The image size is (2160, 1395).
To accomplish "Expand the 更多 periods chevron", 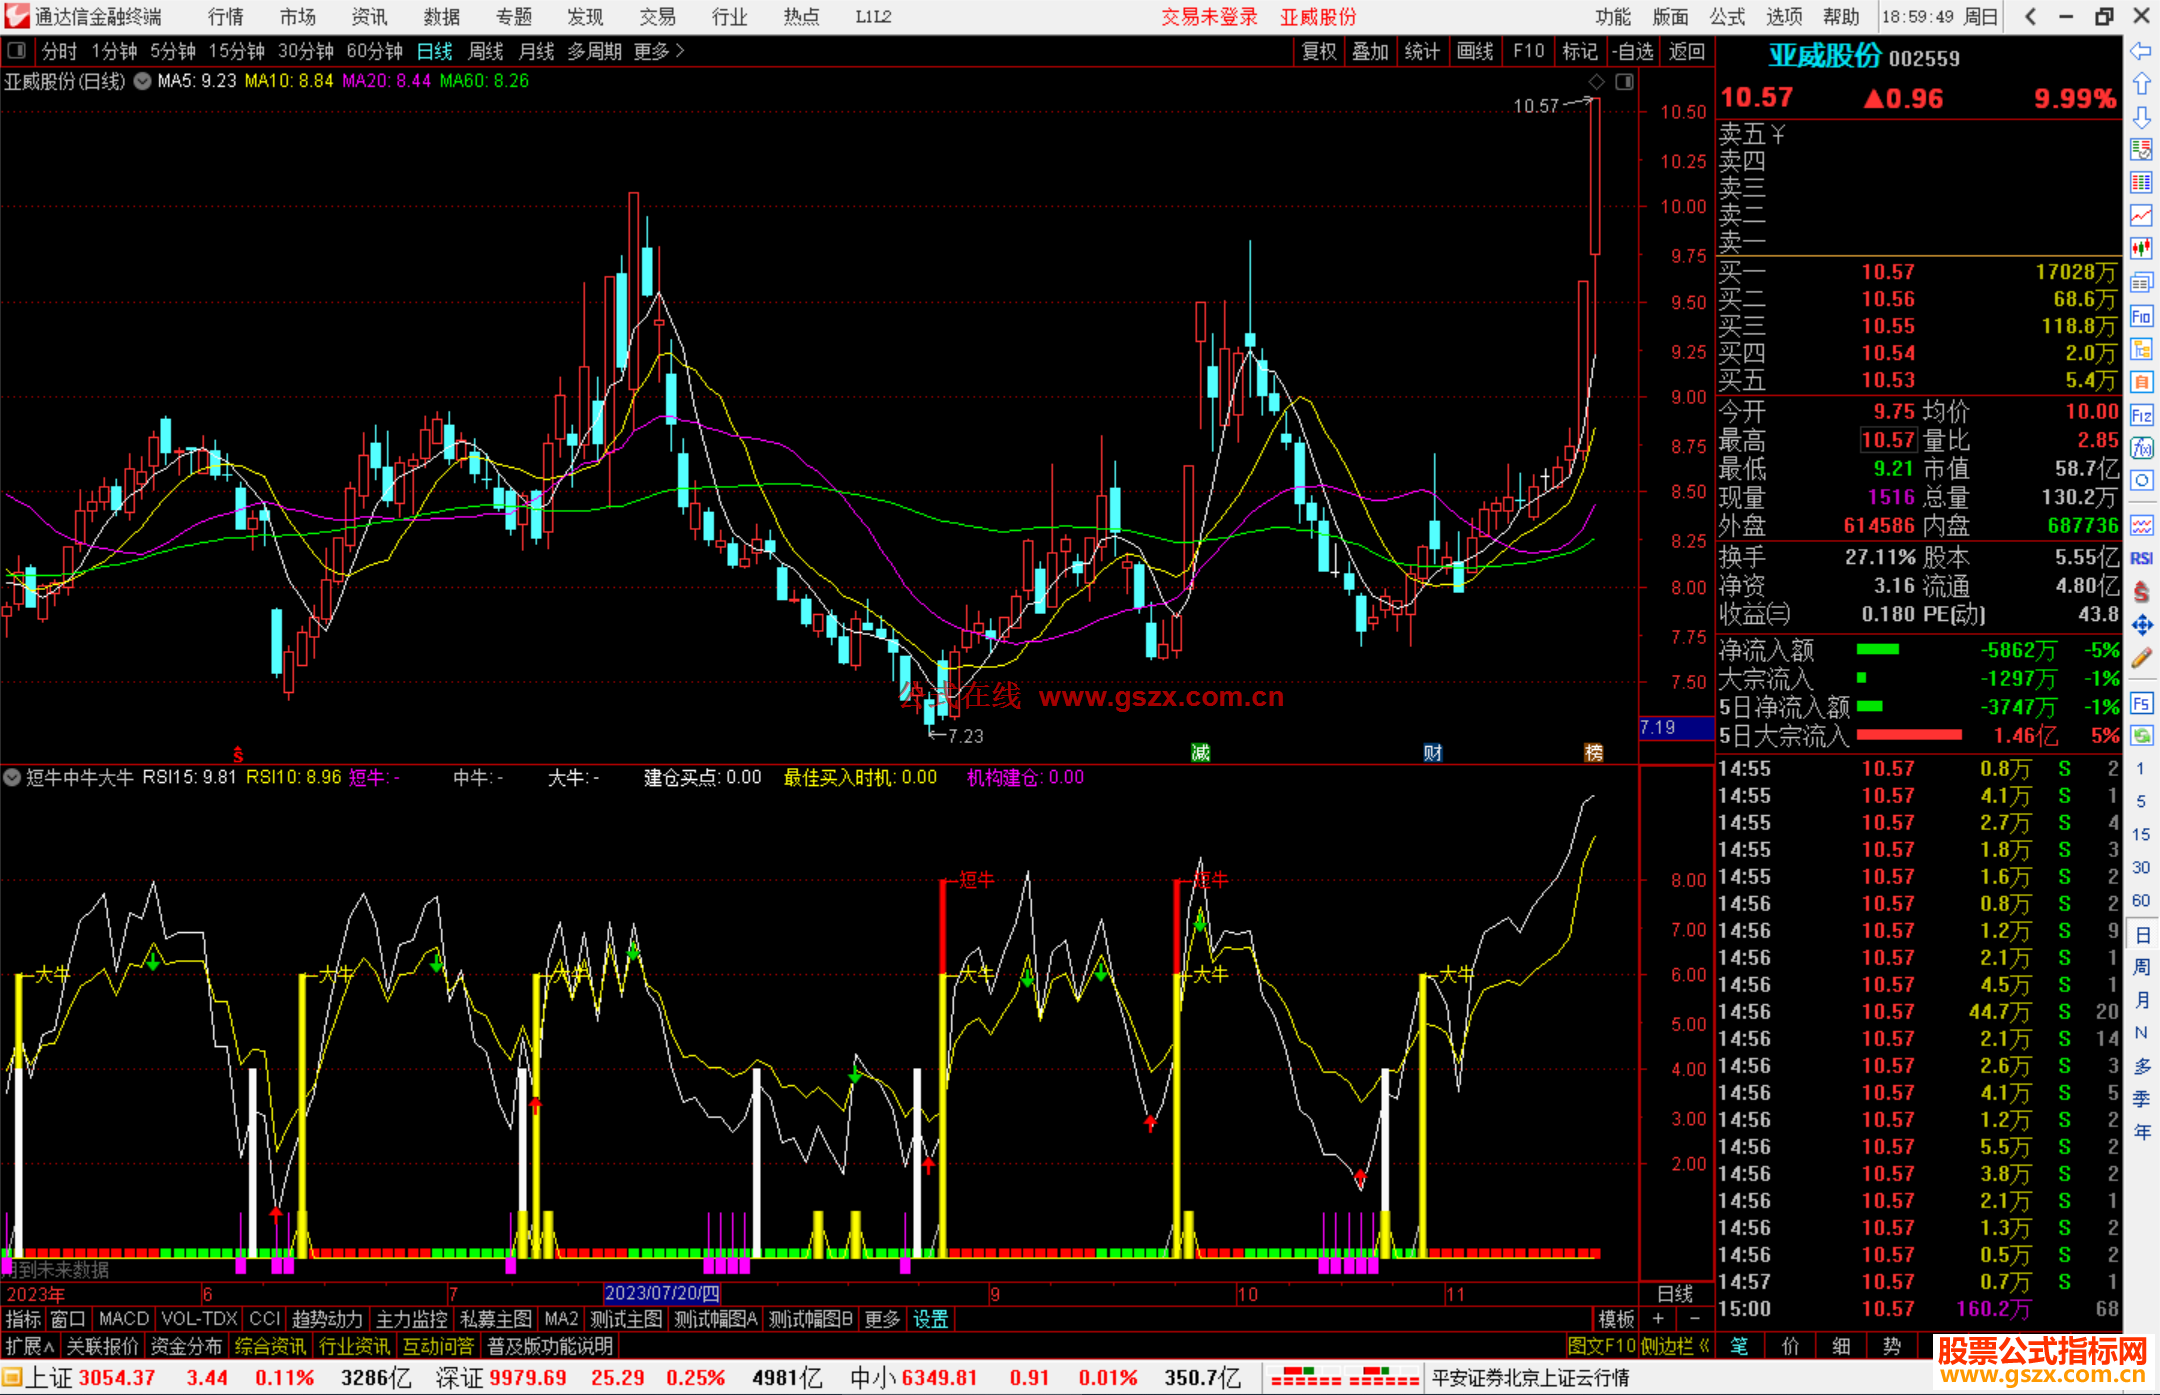I will pos(680,51).
